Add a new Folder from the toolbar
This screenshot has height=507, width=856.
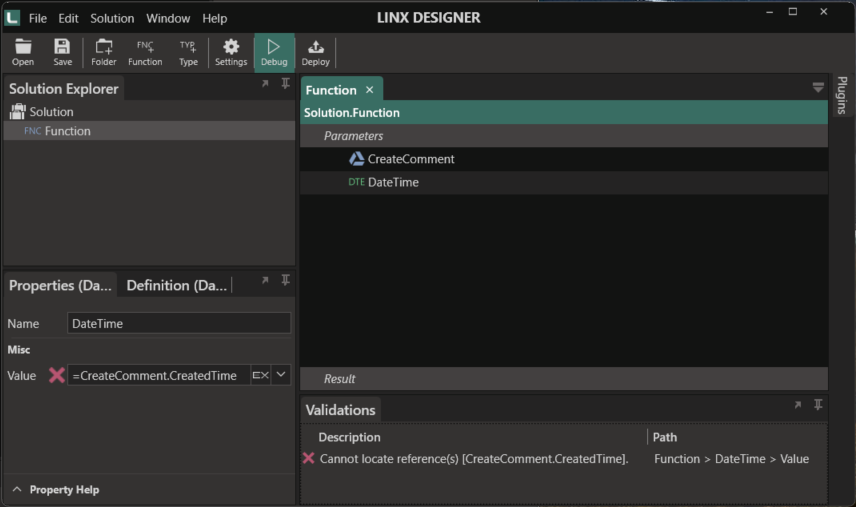point(104,52)
